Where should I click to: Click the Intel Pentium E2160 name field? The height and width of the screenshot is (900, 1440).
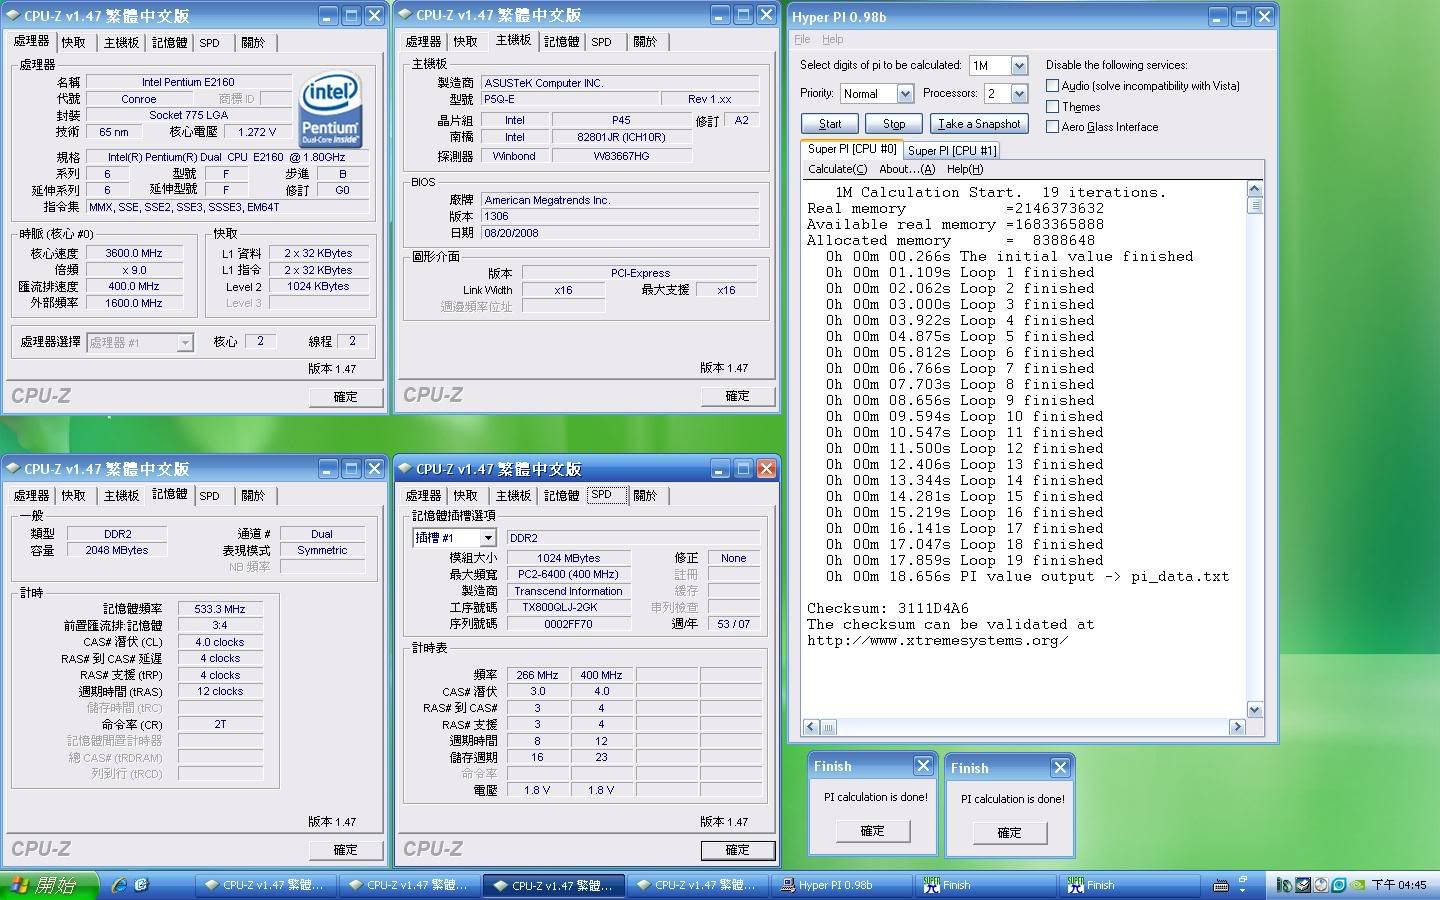coord(188,82)
